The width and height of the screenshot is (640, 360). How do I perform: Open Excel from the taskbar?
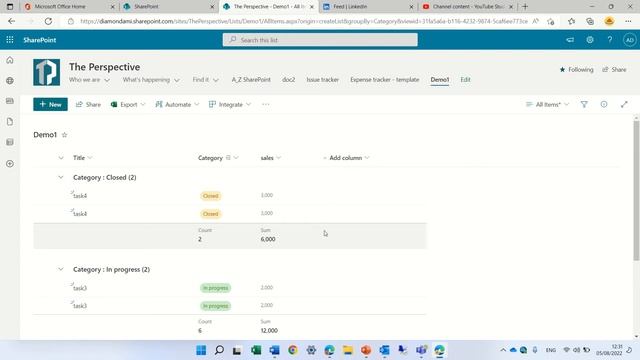(x=256, y=350)
